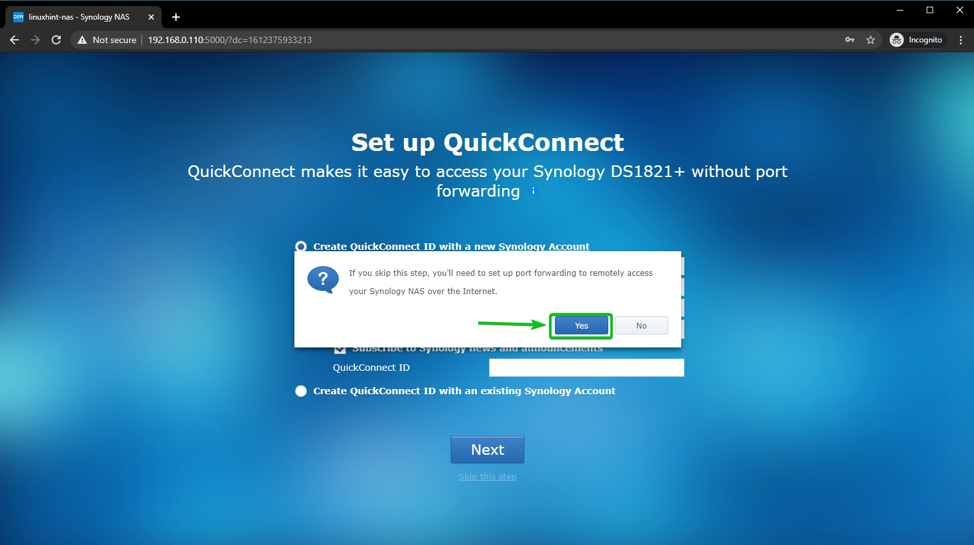
Task: Open the QuickConnect info tooltip icon
Action: click(533, 191)
